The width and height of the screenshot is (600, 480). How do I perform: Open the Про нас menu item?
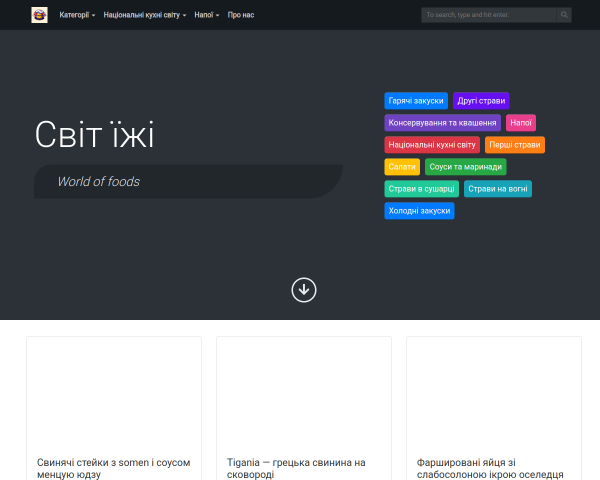coord(241,15)
